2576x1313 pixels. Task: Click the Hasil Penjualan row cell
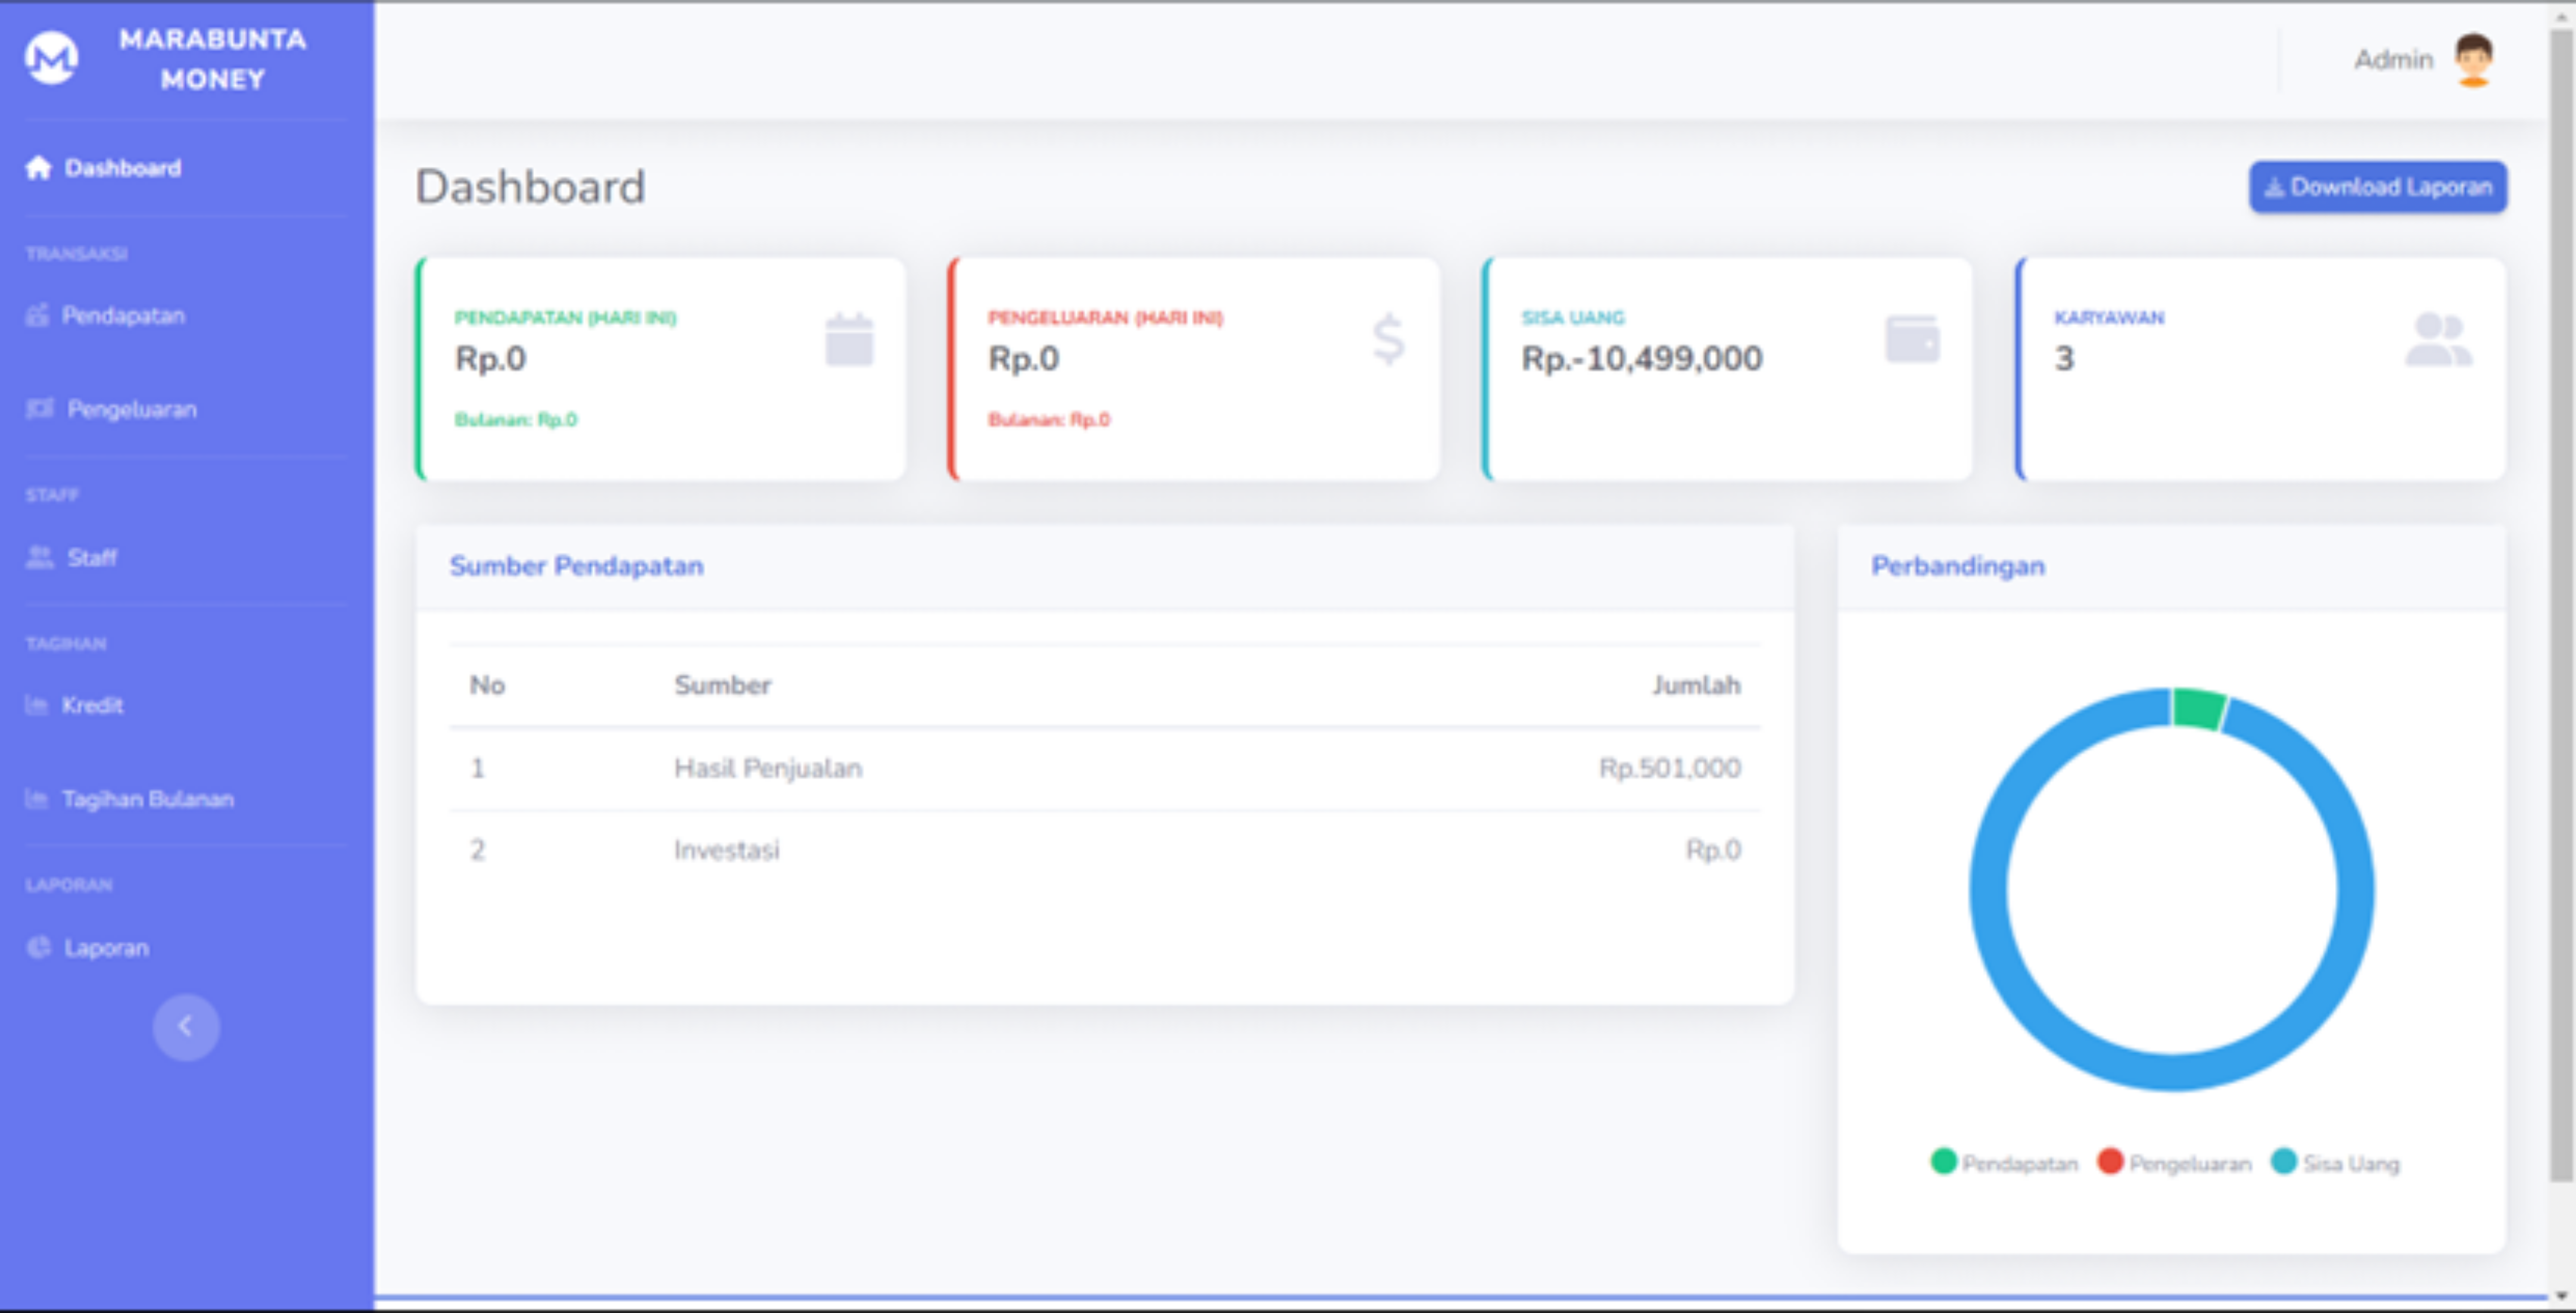click(x=768, y=768)
